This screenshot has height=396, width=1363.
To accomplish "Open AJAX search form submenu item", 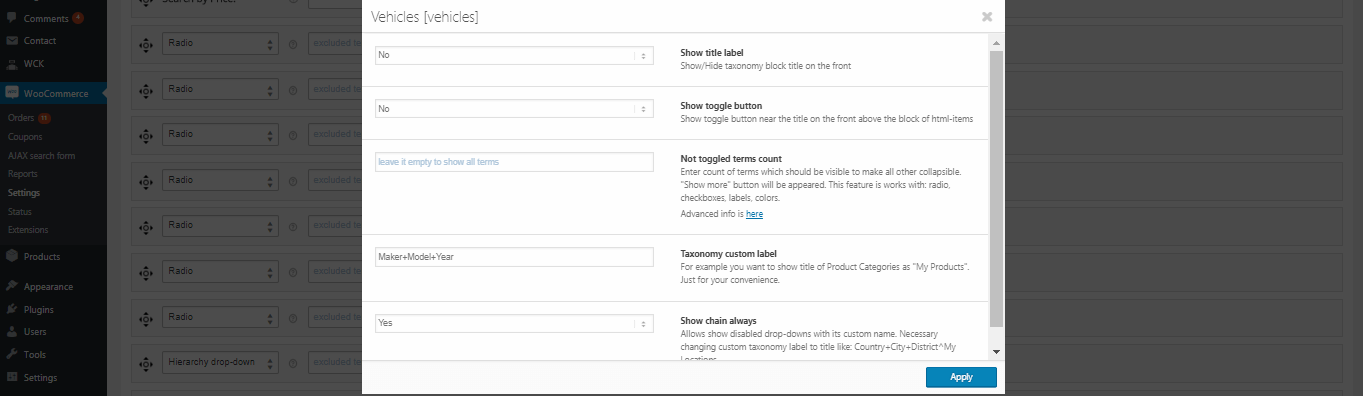I will click(41, 155).
